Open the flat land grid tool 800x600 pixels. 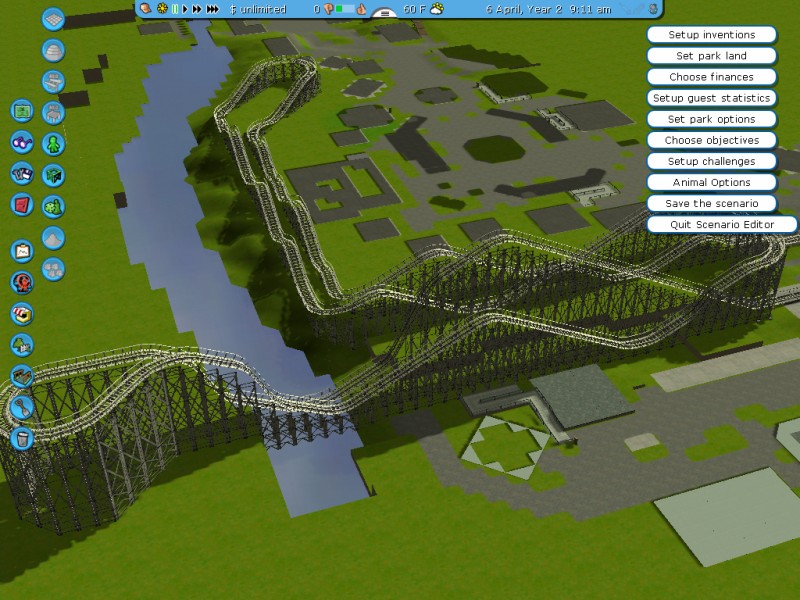[x=53, y=19]
